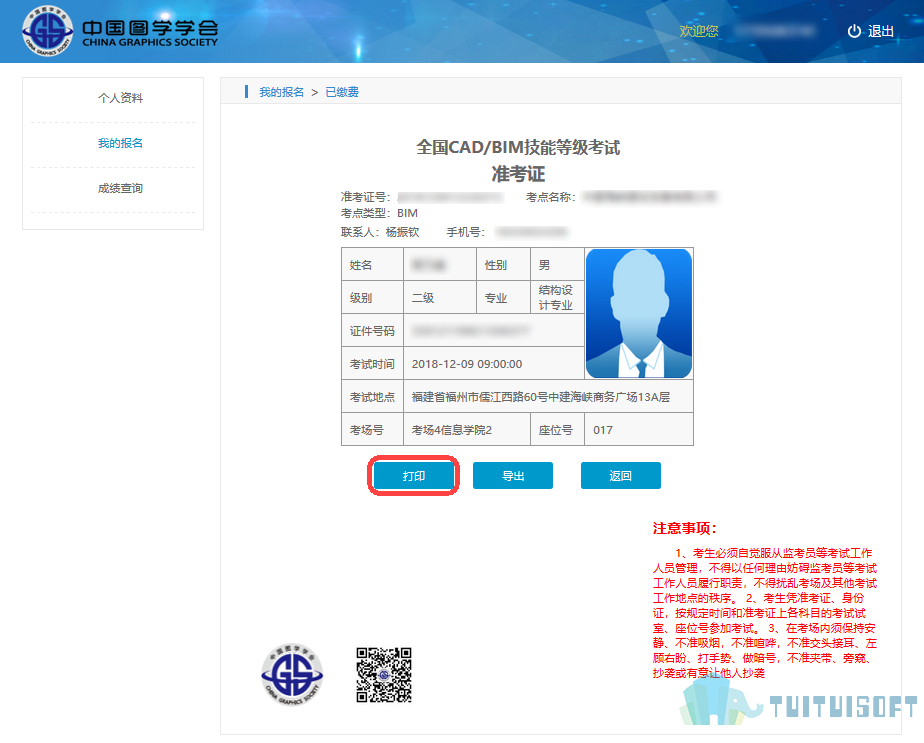Open 个人资料 in the sidebar
924x743 pixels.
tap(120, 98)
